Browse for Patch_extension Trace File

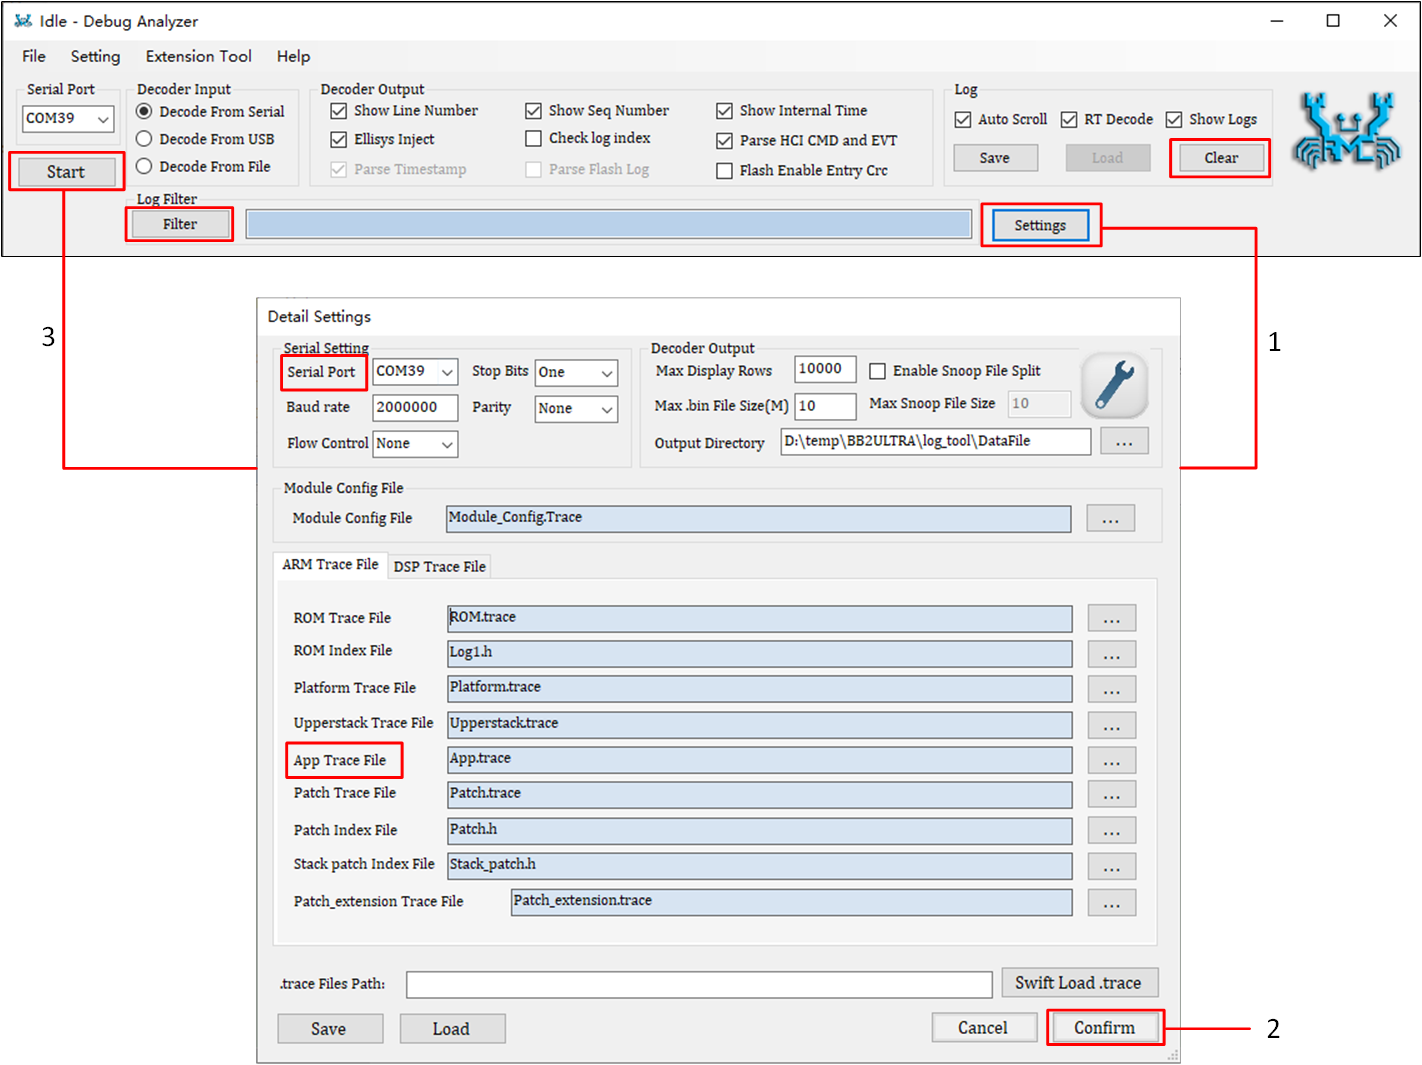[x=1111, y=903]
